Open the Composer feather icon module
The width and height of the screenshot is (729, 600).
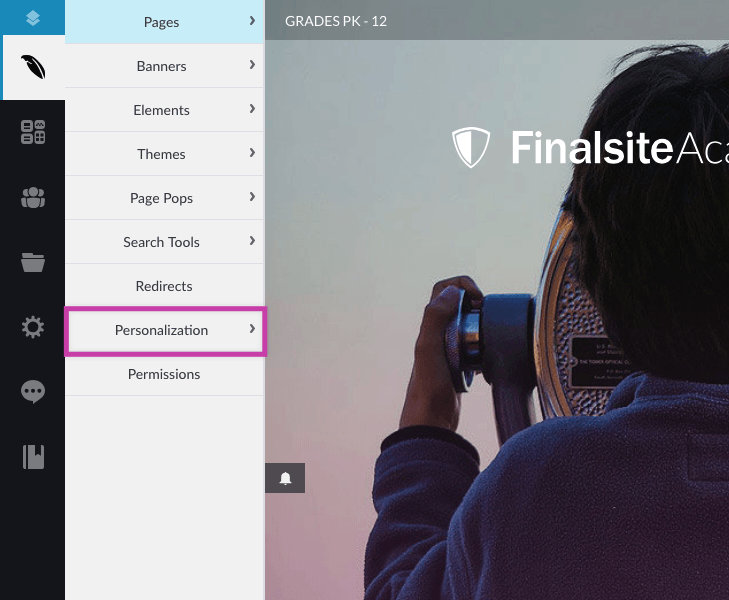click(x=33, y=67)
